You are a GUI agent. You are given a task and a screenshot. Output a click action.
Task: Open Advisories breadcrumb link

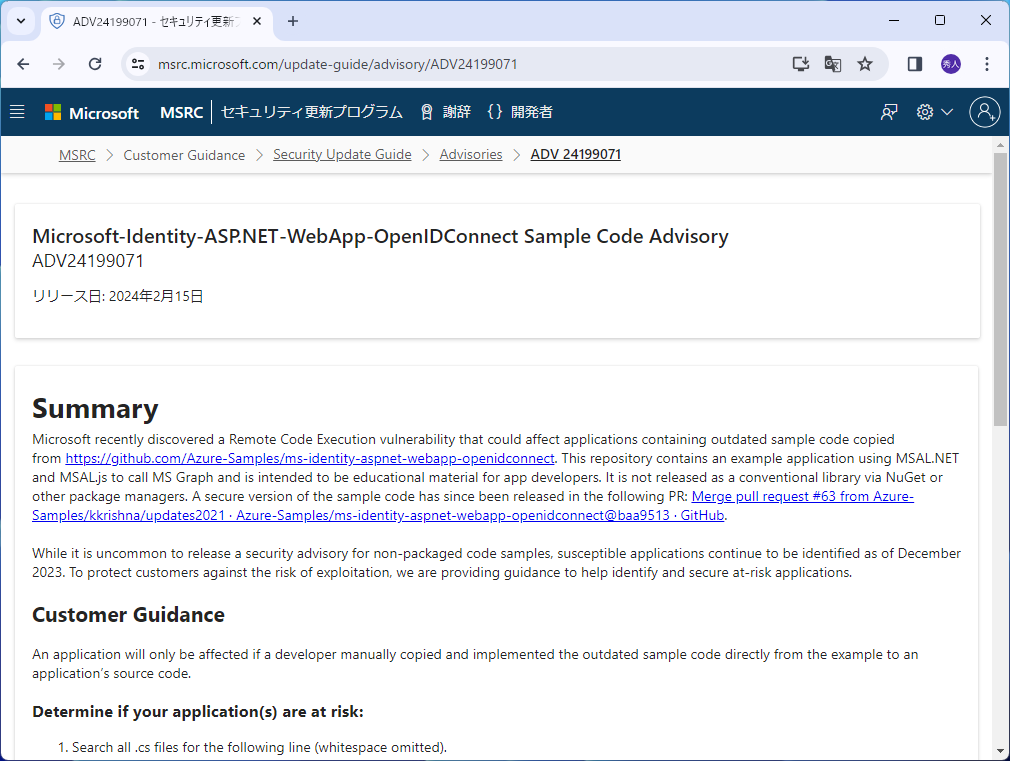471,155
